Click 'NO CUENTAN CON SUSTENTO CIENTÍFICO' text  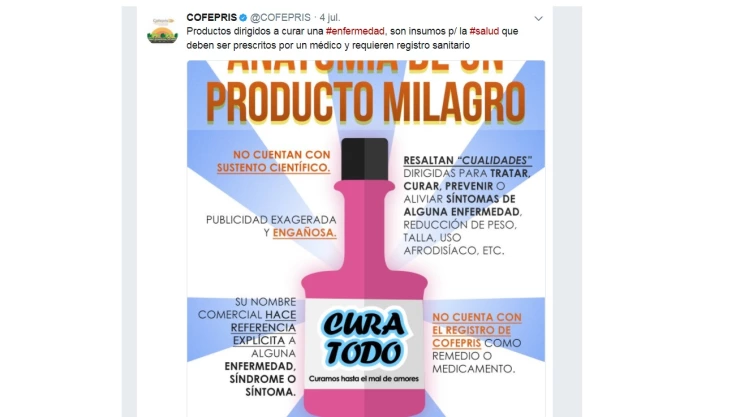(x=273, y=161)
